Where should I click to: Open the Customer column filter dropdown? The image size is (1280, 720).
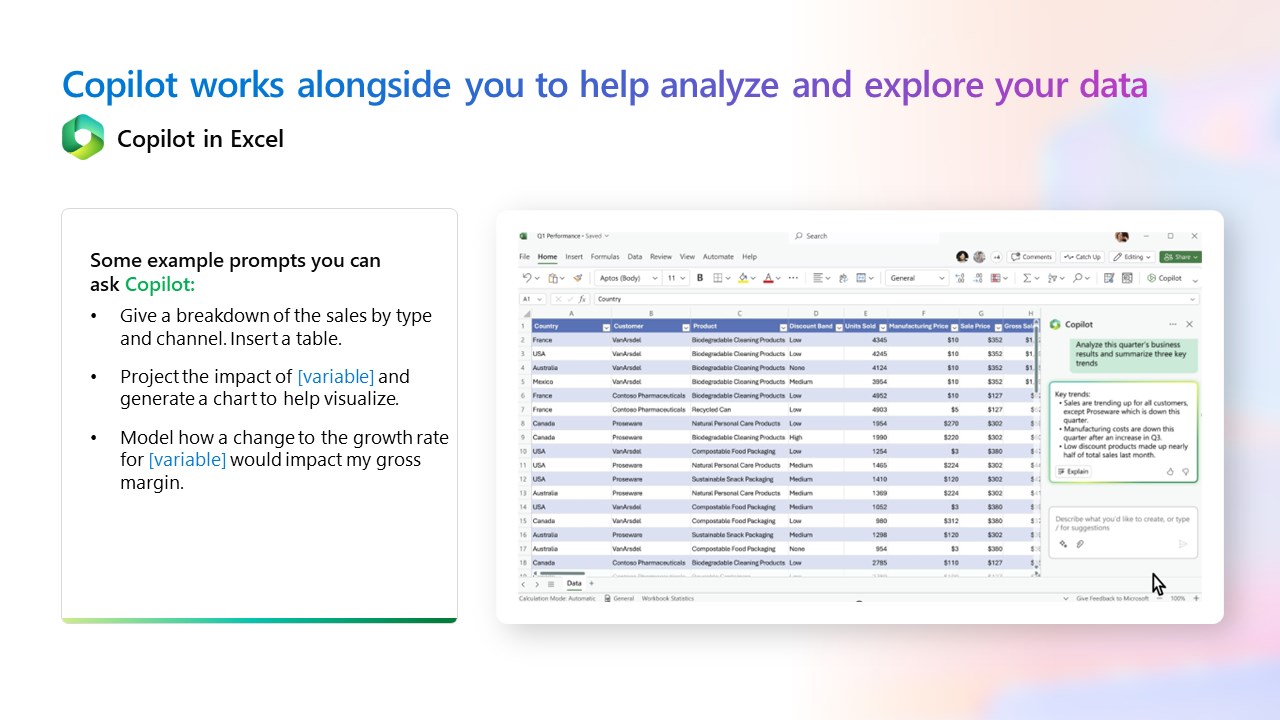coord(685,327)
